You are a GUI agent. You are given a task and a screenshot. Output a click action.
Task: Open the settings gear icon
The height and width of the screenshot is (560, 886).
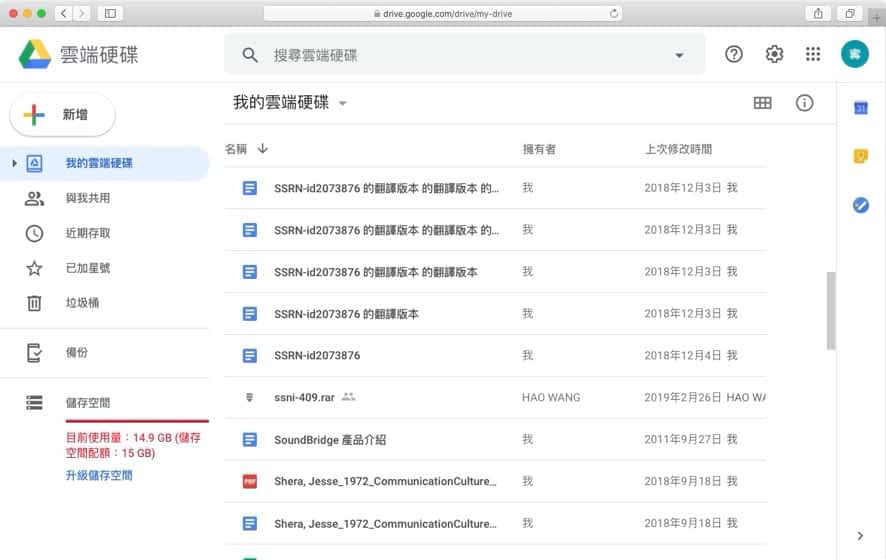[x=774, y=54]
